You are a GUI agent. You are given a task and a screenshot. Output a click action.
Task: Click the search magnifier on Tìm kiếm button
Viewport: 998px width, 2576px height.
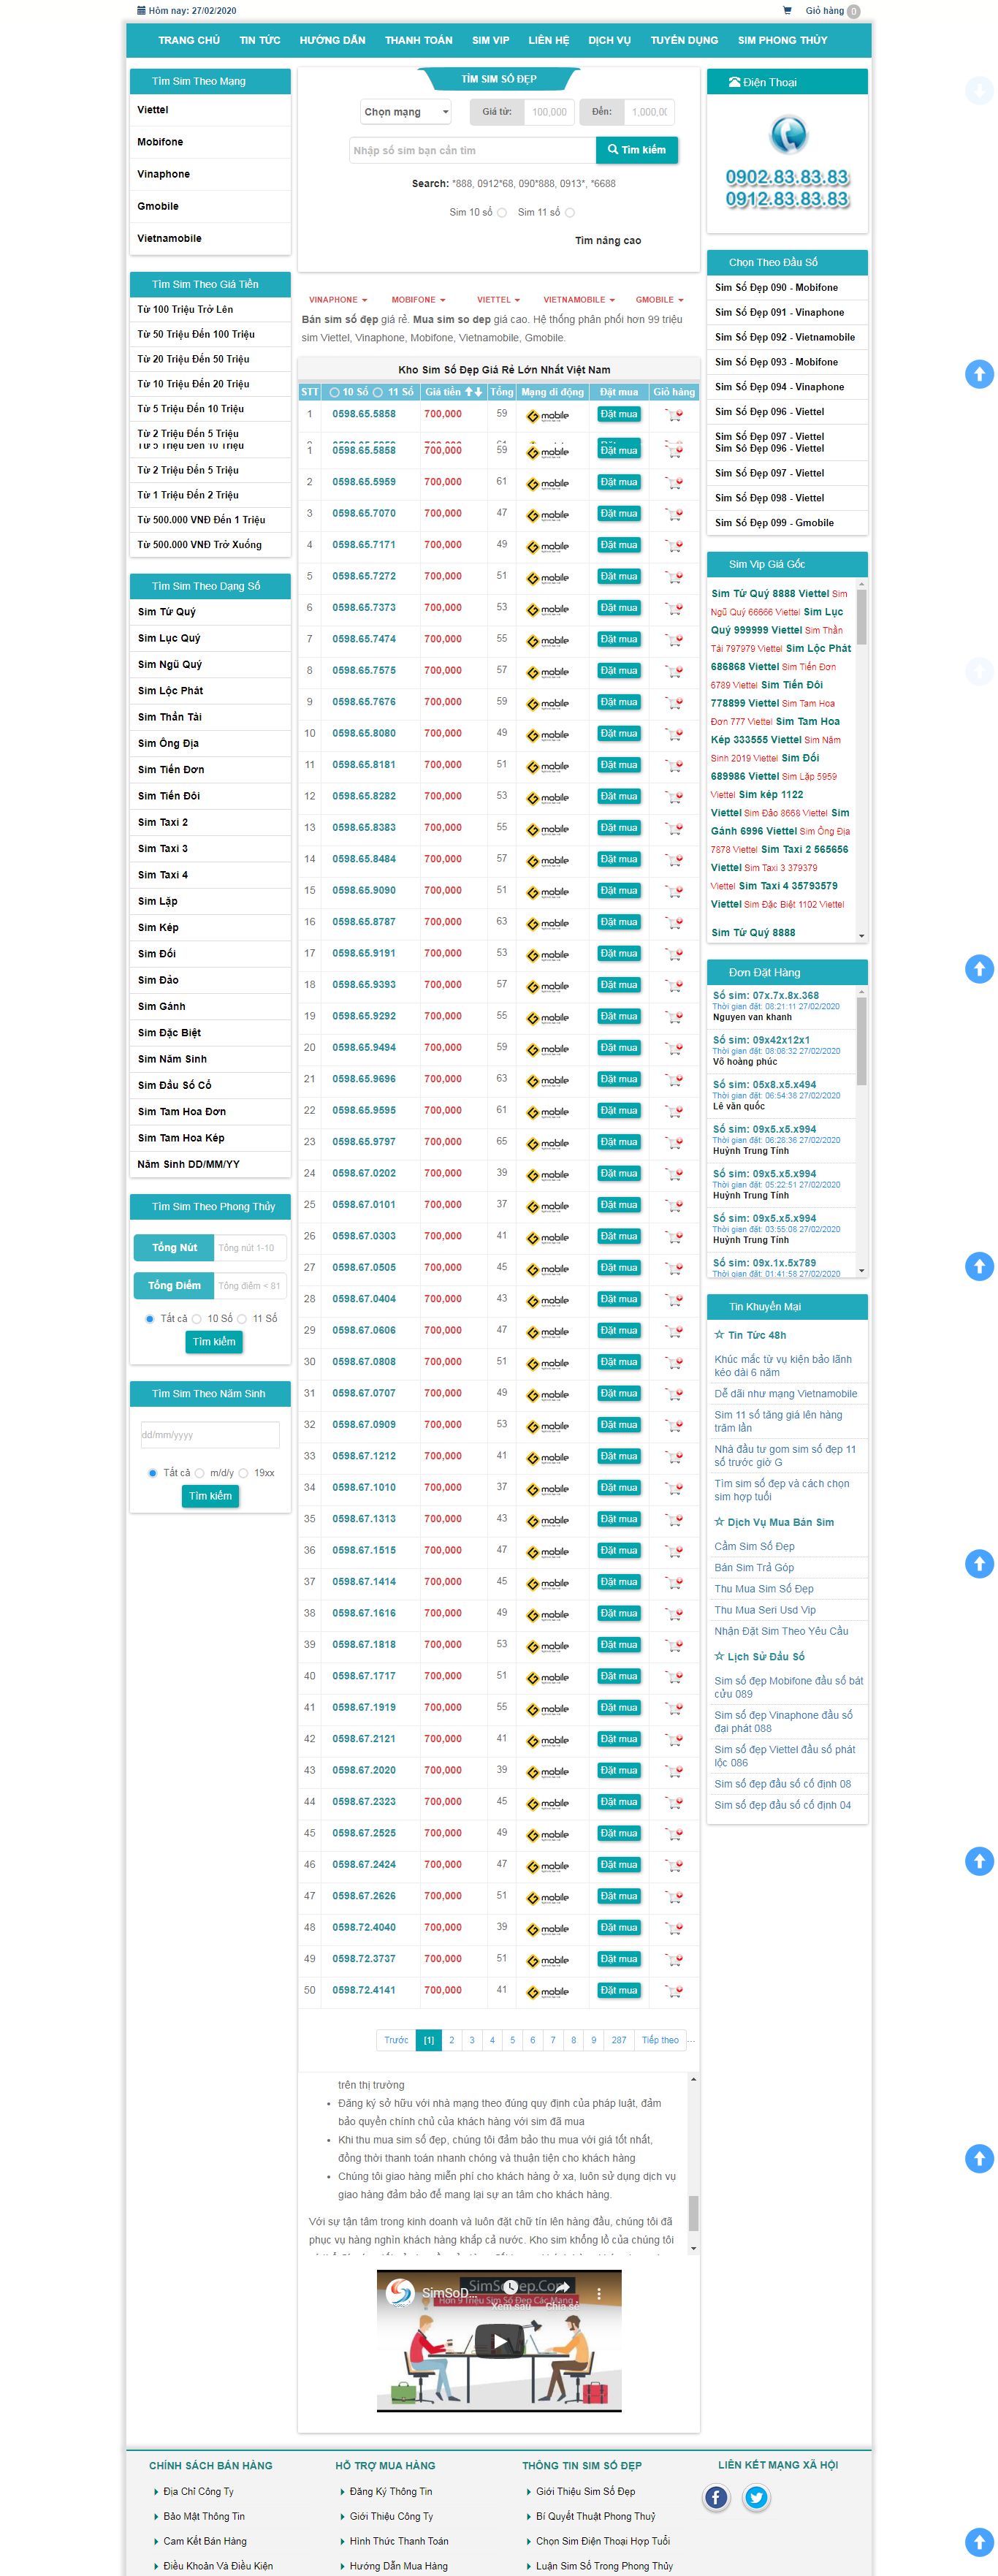pyautogui.click(x=612, y=150)
